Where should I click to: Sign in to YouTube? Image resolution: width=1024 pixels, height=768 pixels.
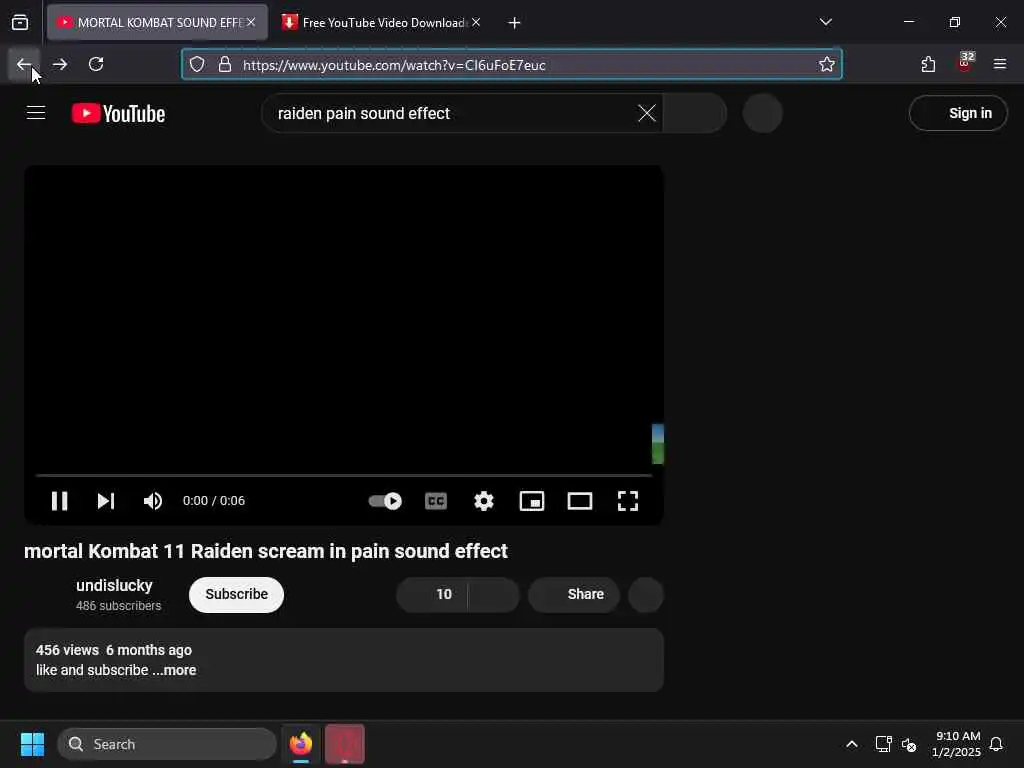click(958, 113)
